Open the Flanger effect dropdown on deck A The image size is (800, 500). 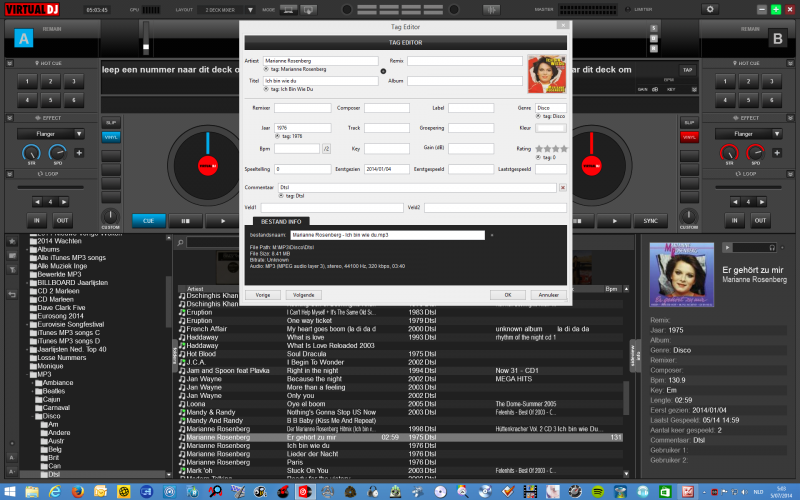[79, 134]
